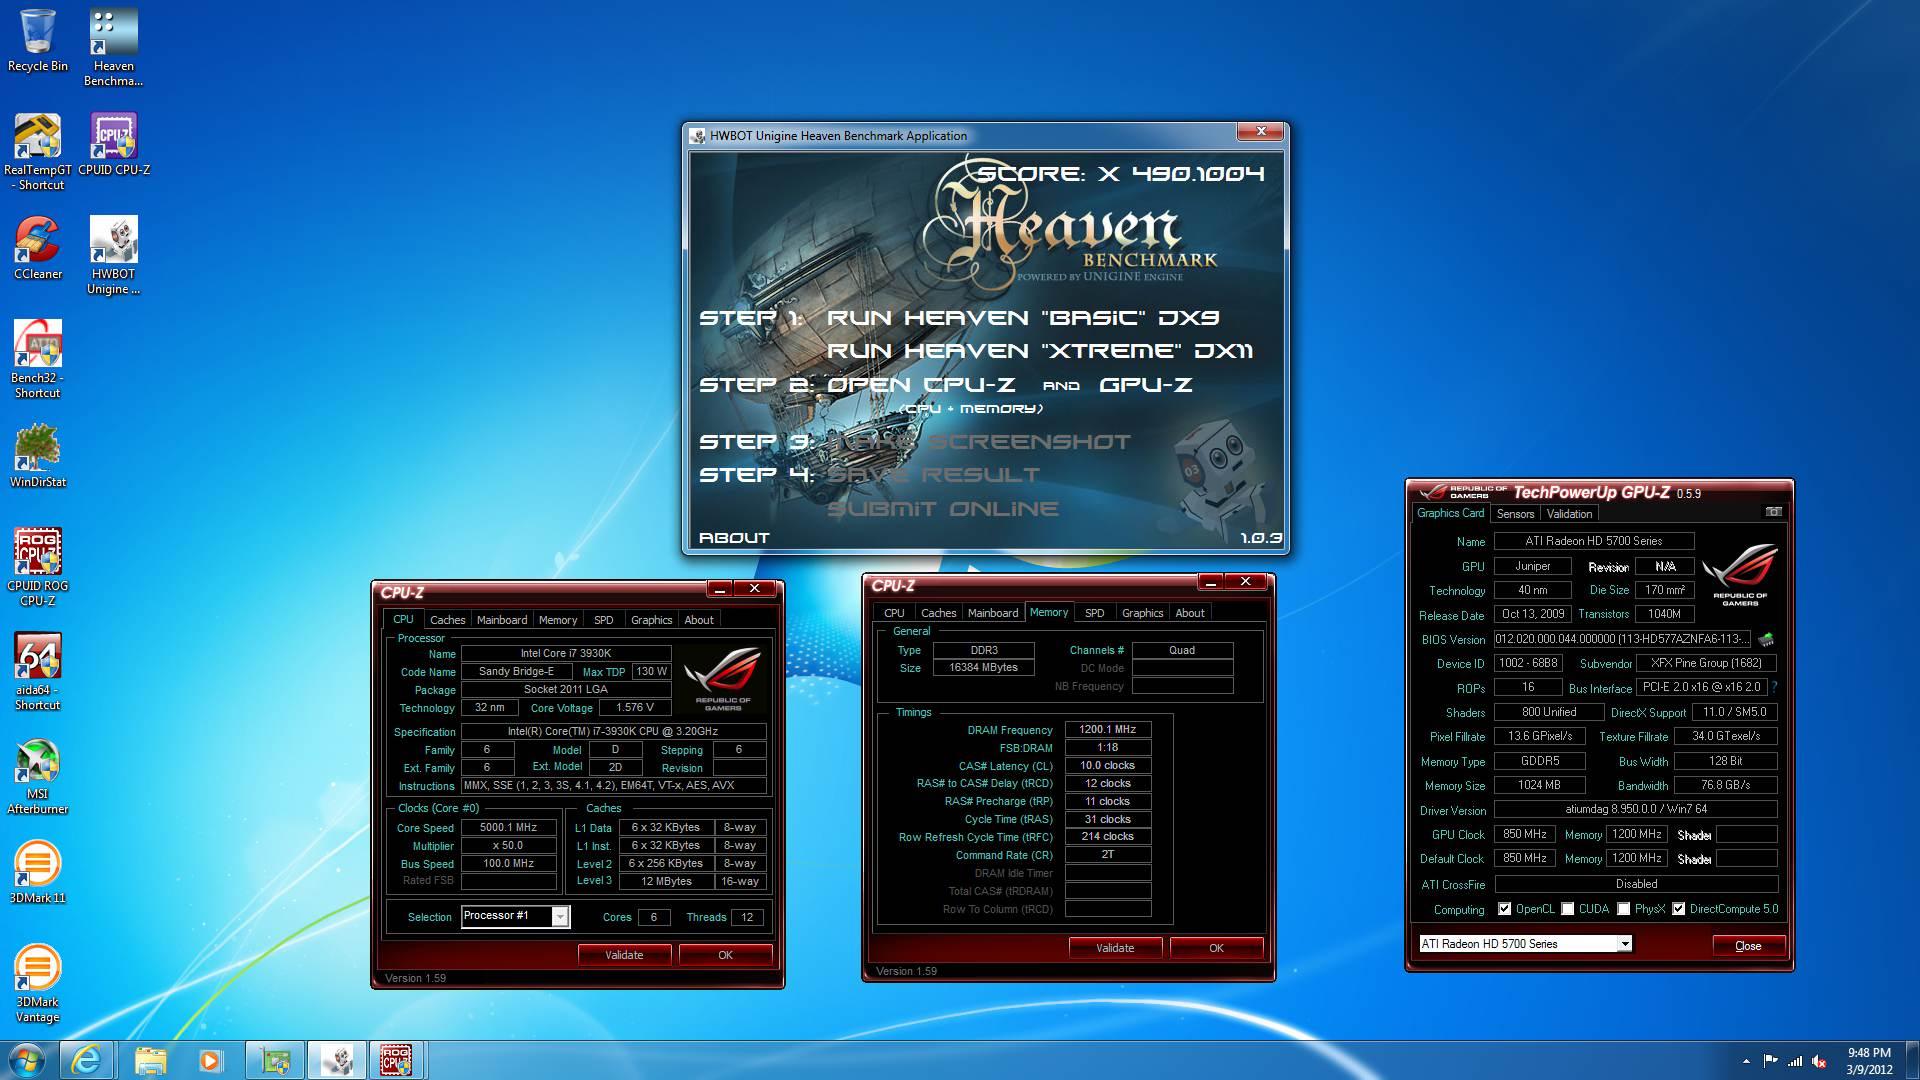Viewport: 1920px width, 1080px height.
Task: Click the DRAM Frequency value 1200.1 MHz
Action: [1108, 730]
